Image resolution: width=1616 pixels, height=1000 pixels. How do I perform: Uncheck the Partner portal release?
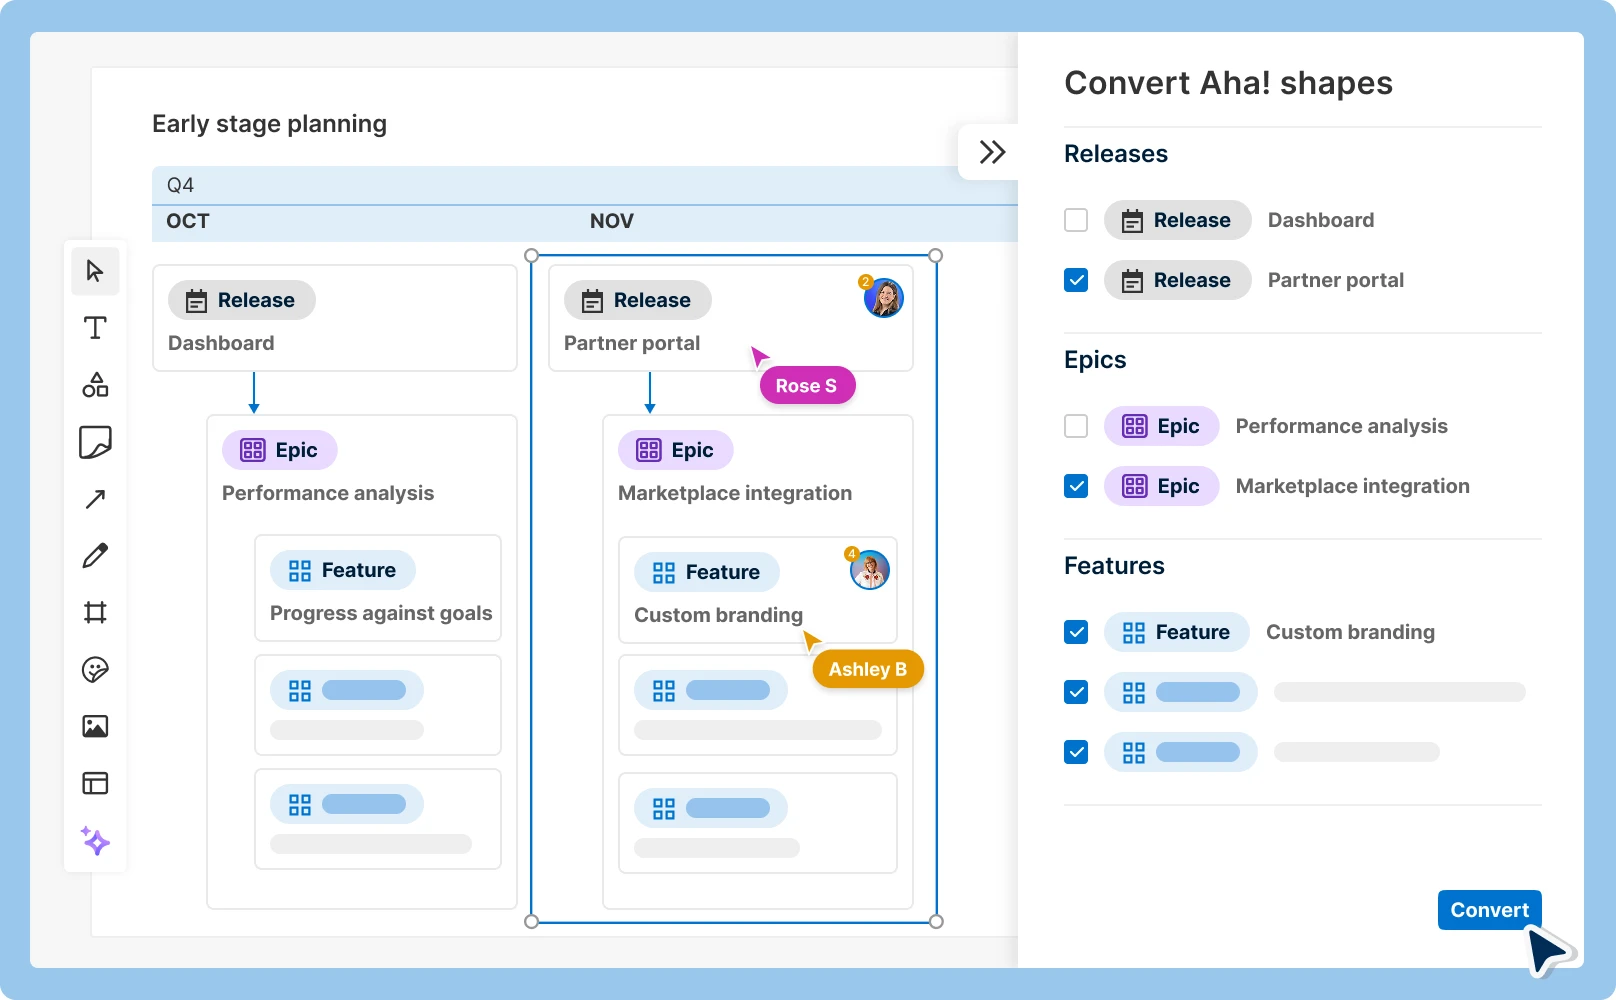1076,280
